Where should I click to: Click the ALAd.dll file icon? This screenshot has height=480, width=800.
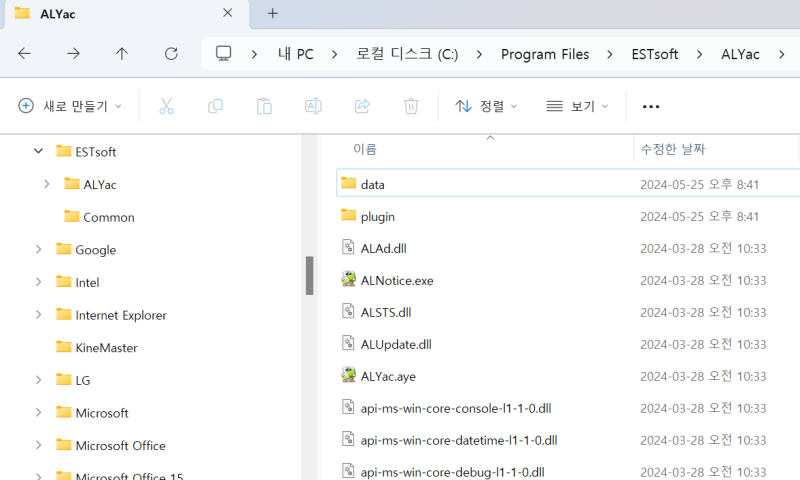pyautogui.click(x=348, y=247)
